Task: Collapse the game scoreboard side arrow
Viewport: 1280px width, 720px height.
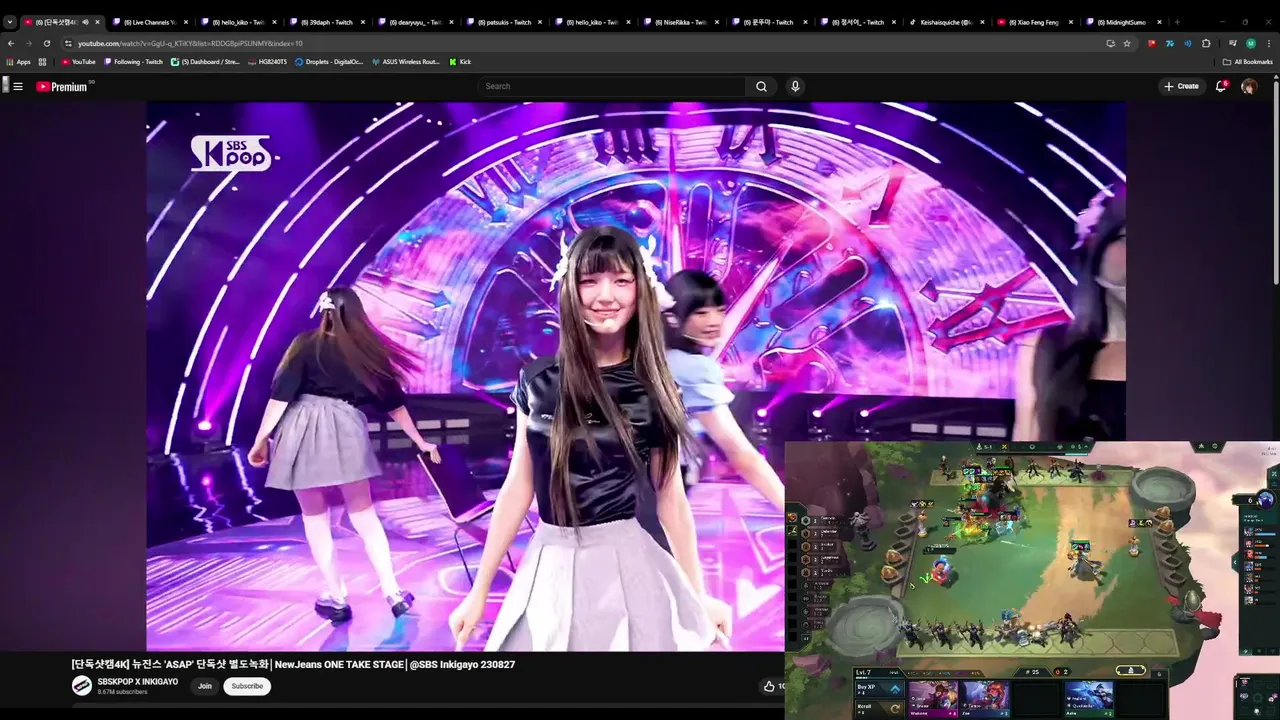Action: (1234, 563)
